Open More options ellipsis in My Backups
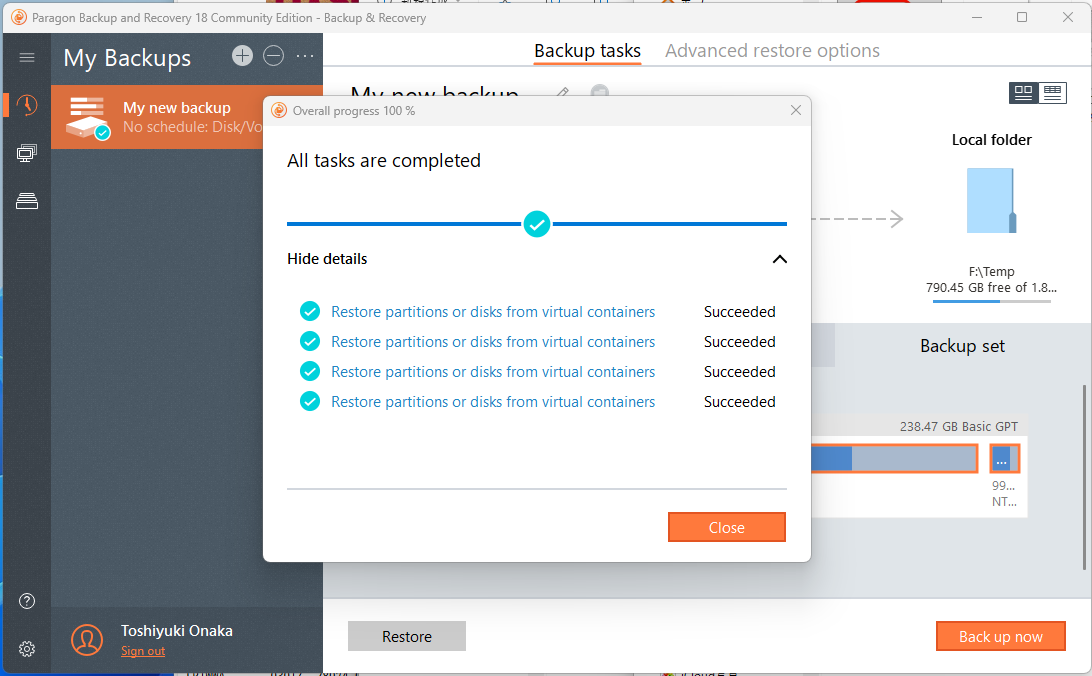Screen dimensions: 1092x676 click(x=305, y=56)
